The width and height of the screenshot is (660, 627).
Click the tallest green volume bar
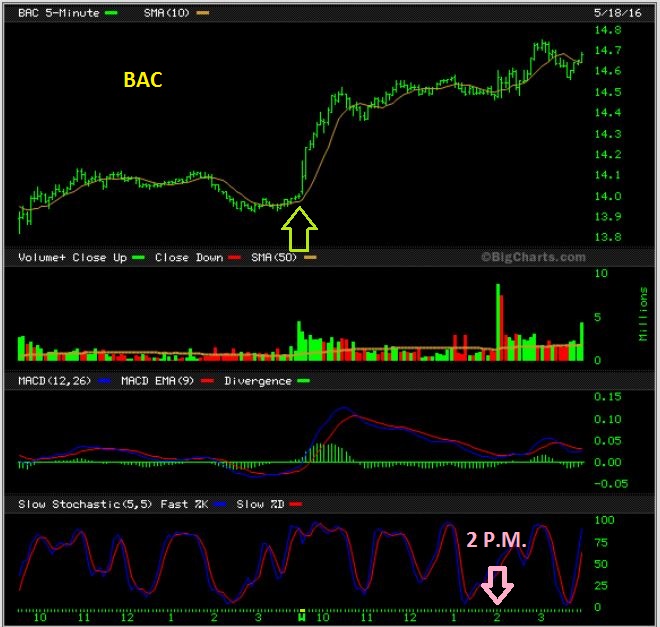click(x=498, y=322)
